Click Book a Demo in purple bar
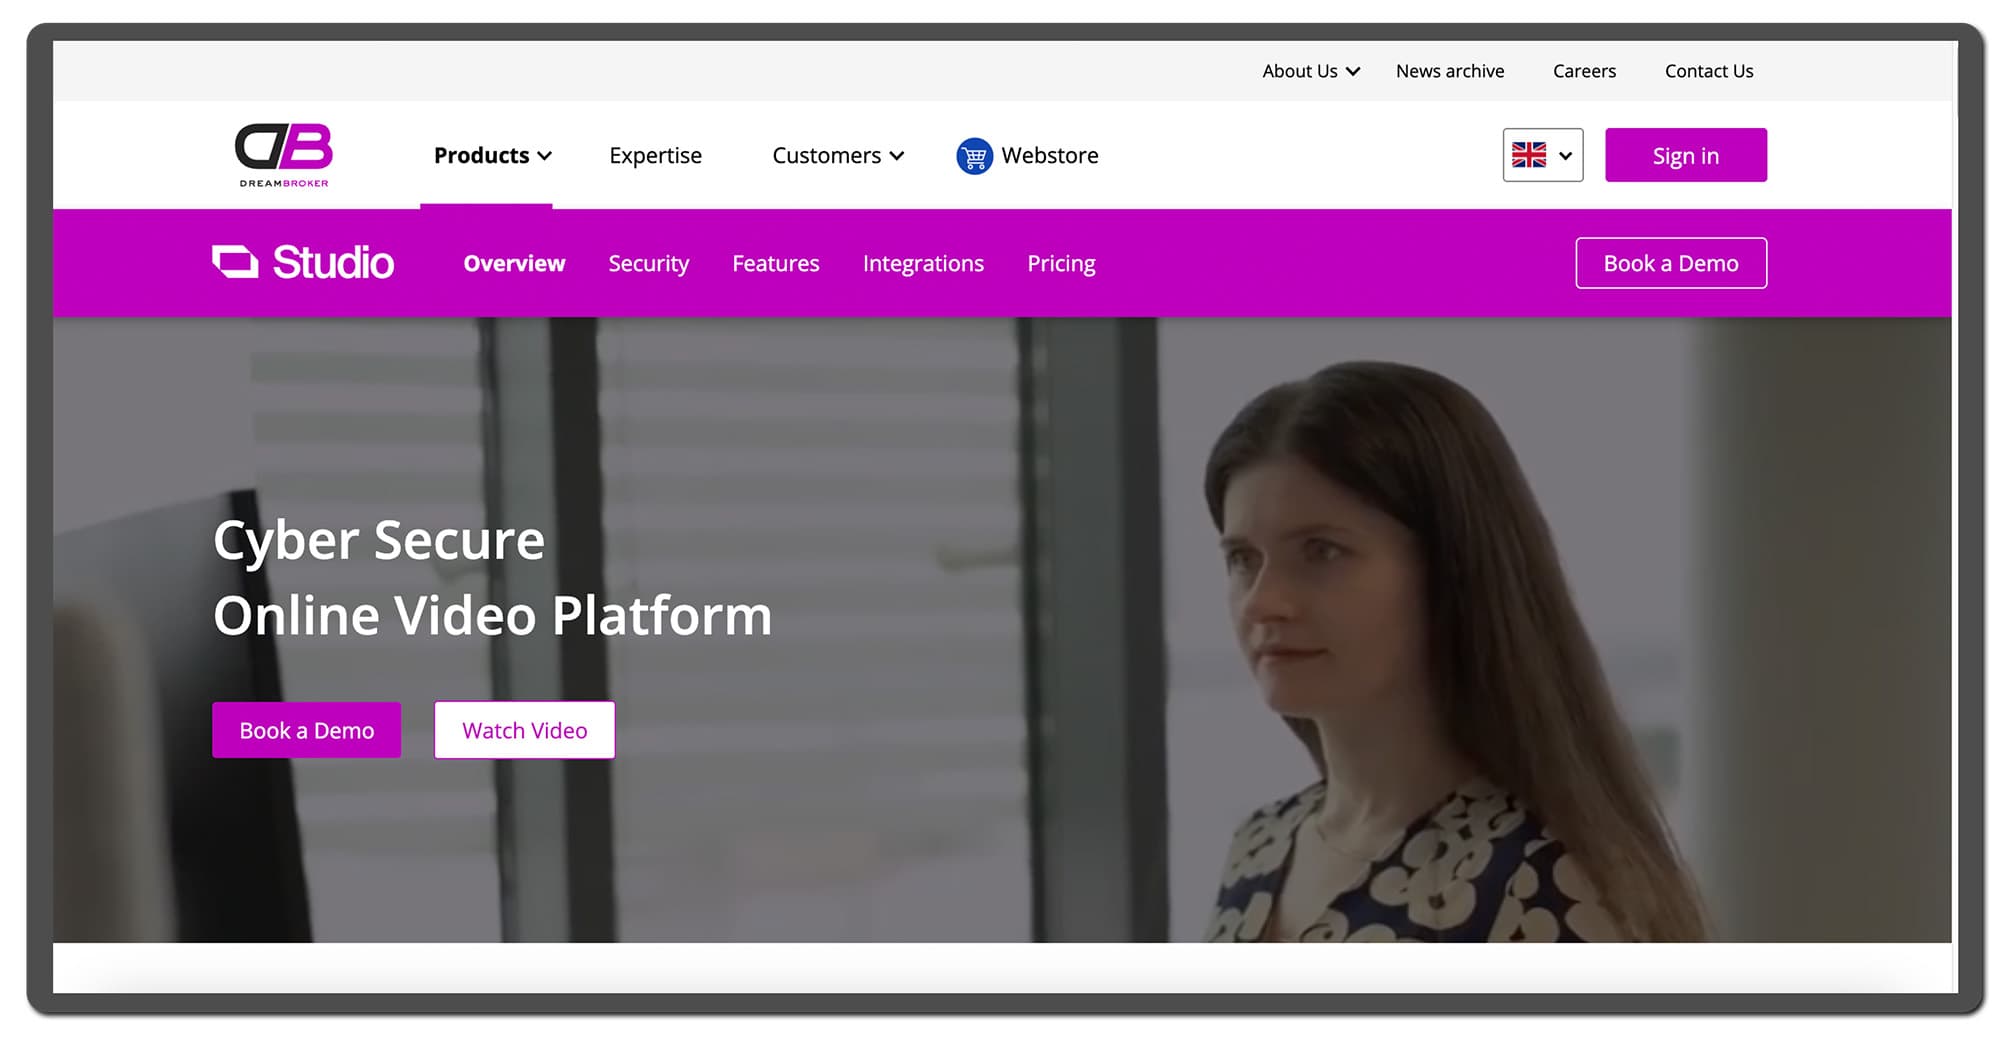 (1671, 263)
